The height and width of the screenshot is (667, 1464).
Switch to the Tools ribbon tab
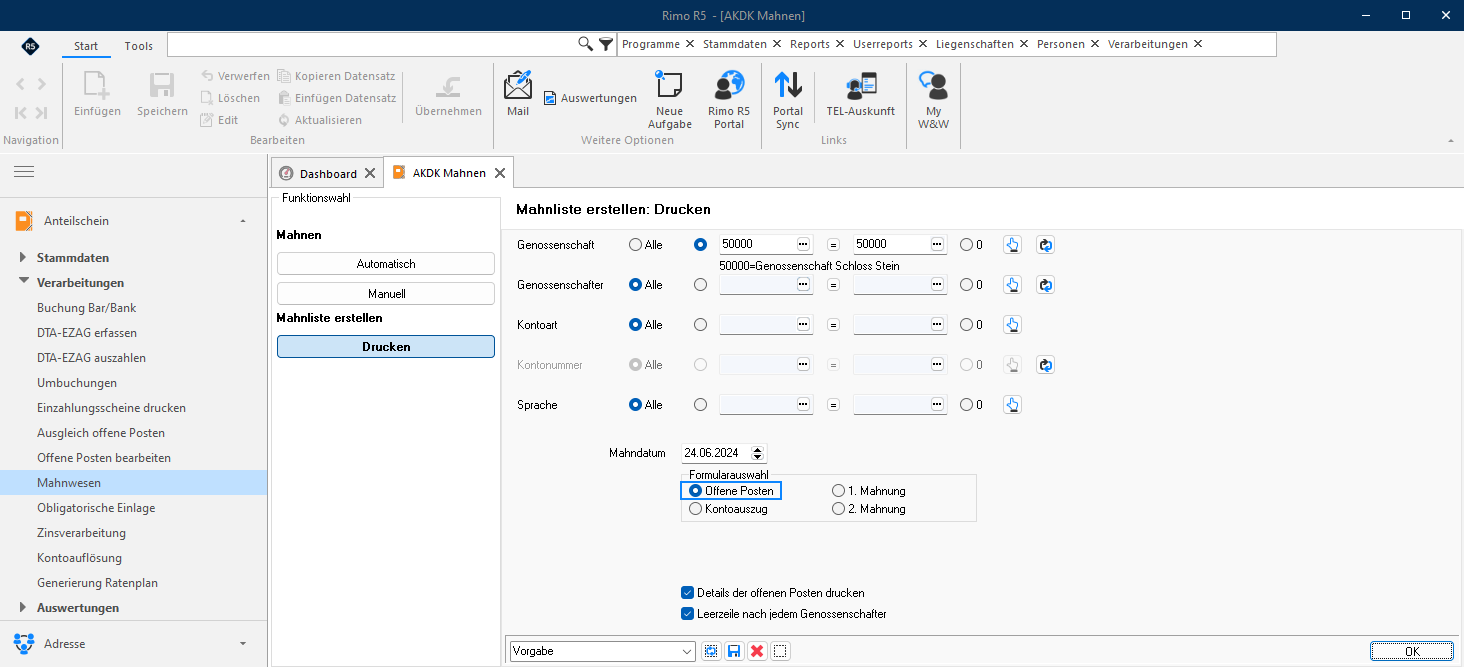139,46
